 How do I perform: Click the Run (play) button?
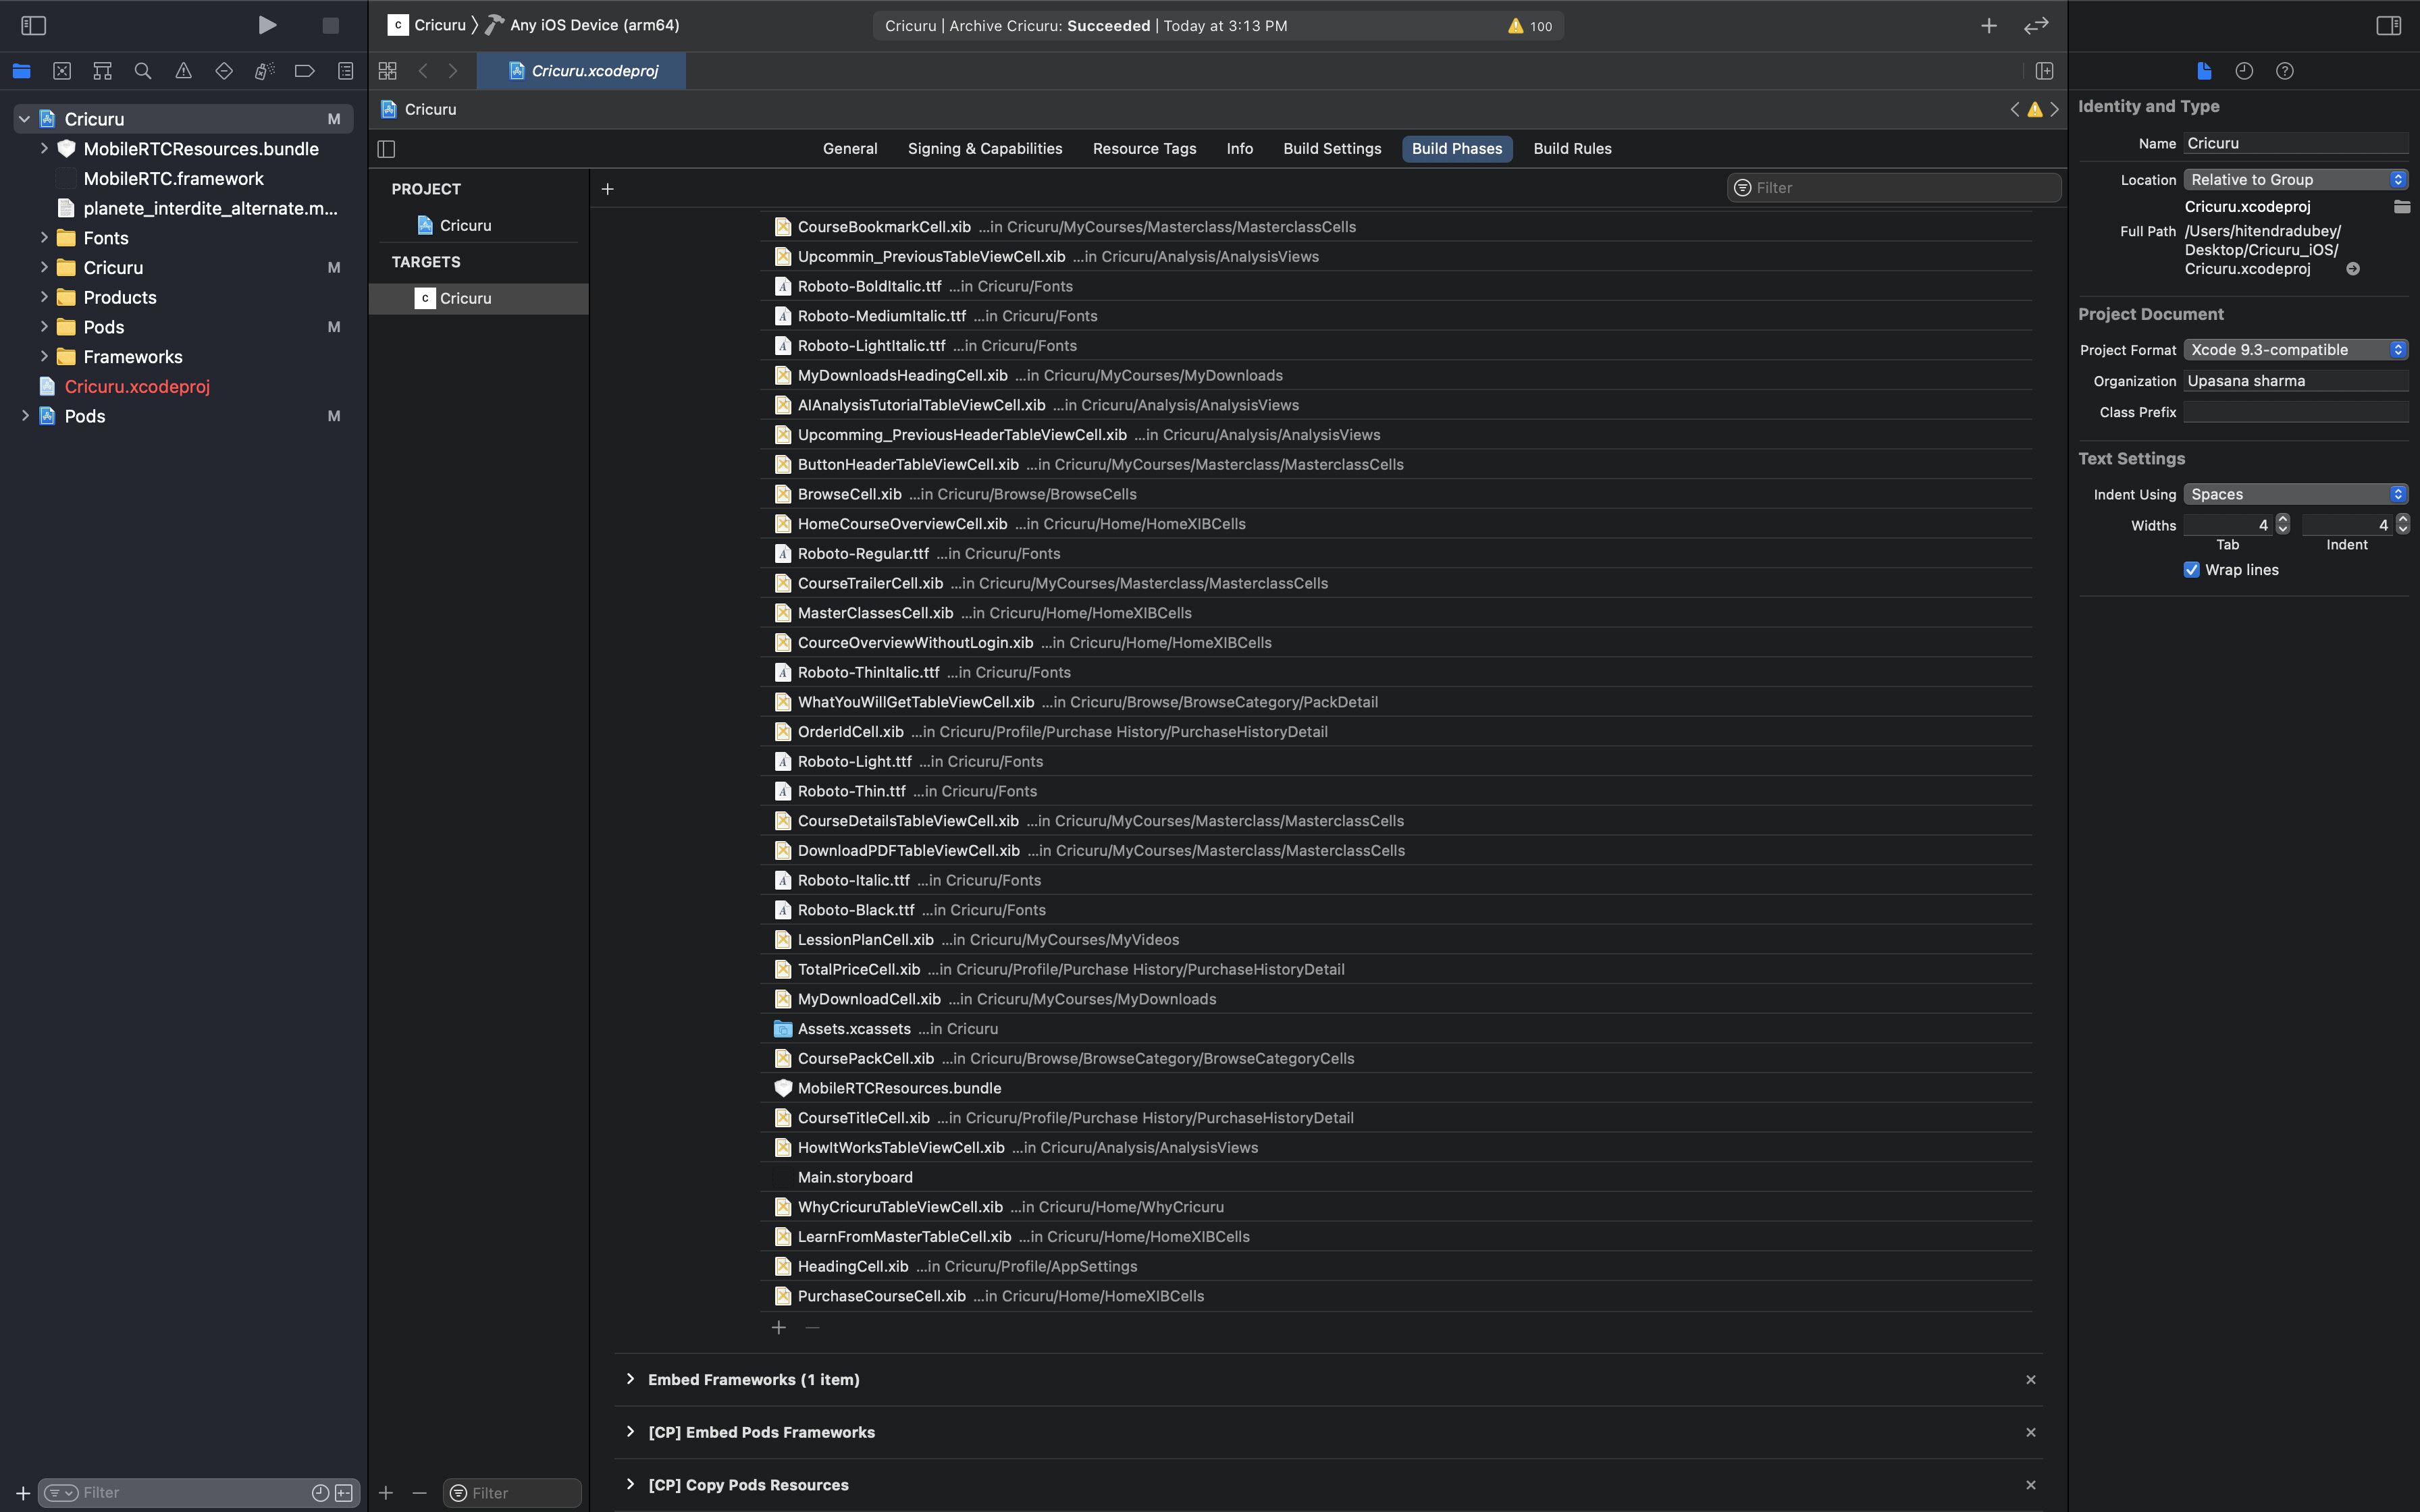(x=266, y=25)
